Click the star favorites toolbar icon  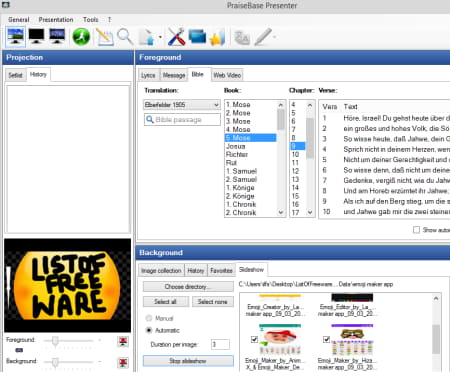click(218, 37)
